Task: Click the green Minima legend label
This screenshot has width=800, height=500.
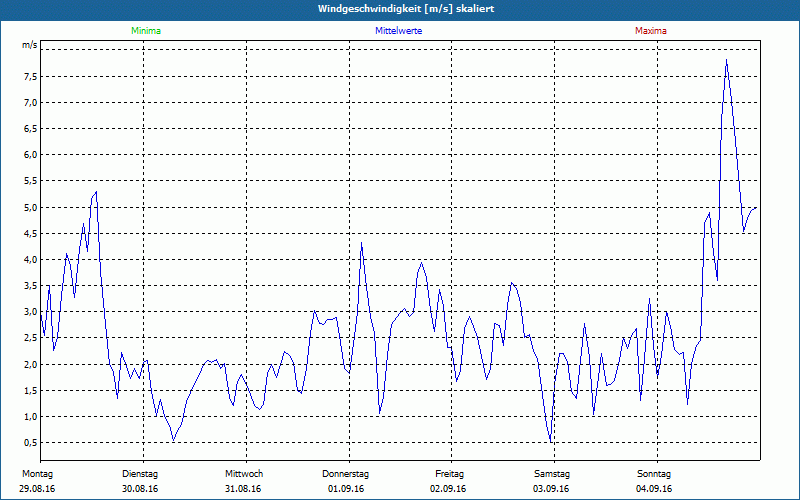Action: (146, 31)
